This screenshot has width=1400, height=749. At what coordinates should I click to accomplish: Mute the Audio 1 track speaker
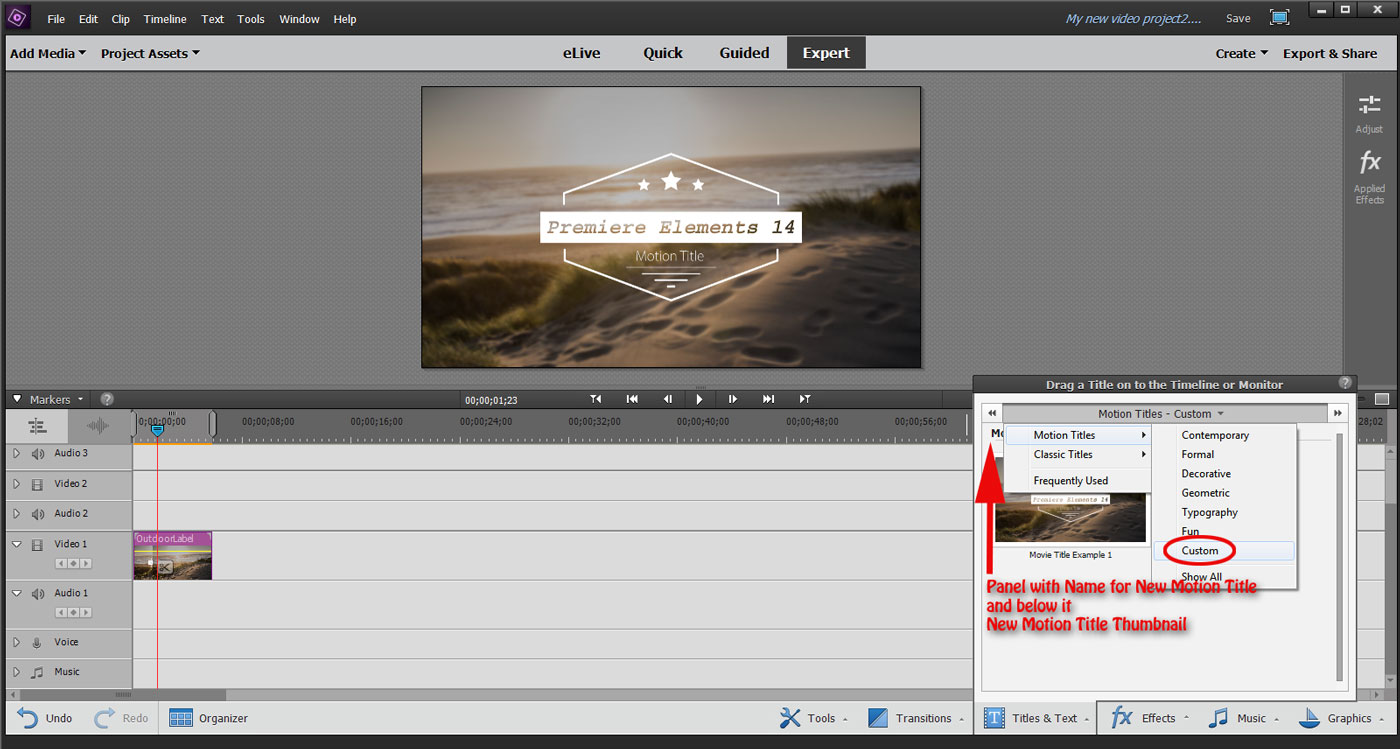coord(37,594)
